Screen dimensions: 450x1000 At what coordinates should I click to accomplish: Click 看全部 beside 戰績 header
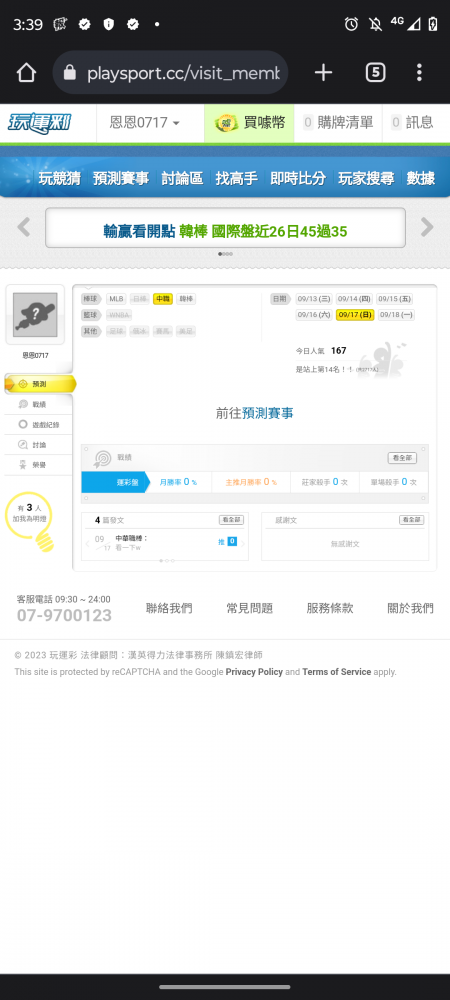tap(402, 458)
